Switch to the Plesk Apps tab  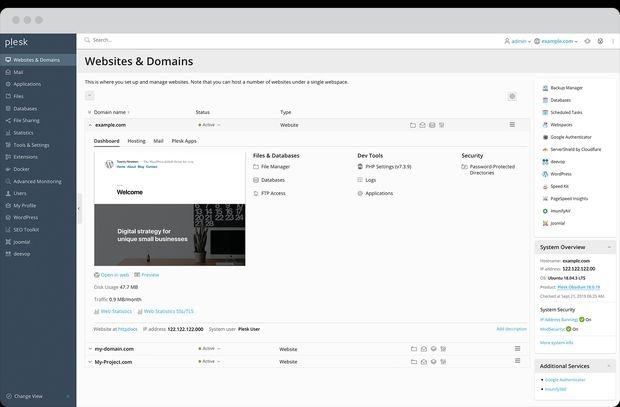184,141
